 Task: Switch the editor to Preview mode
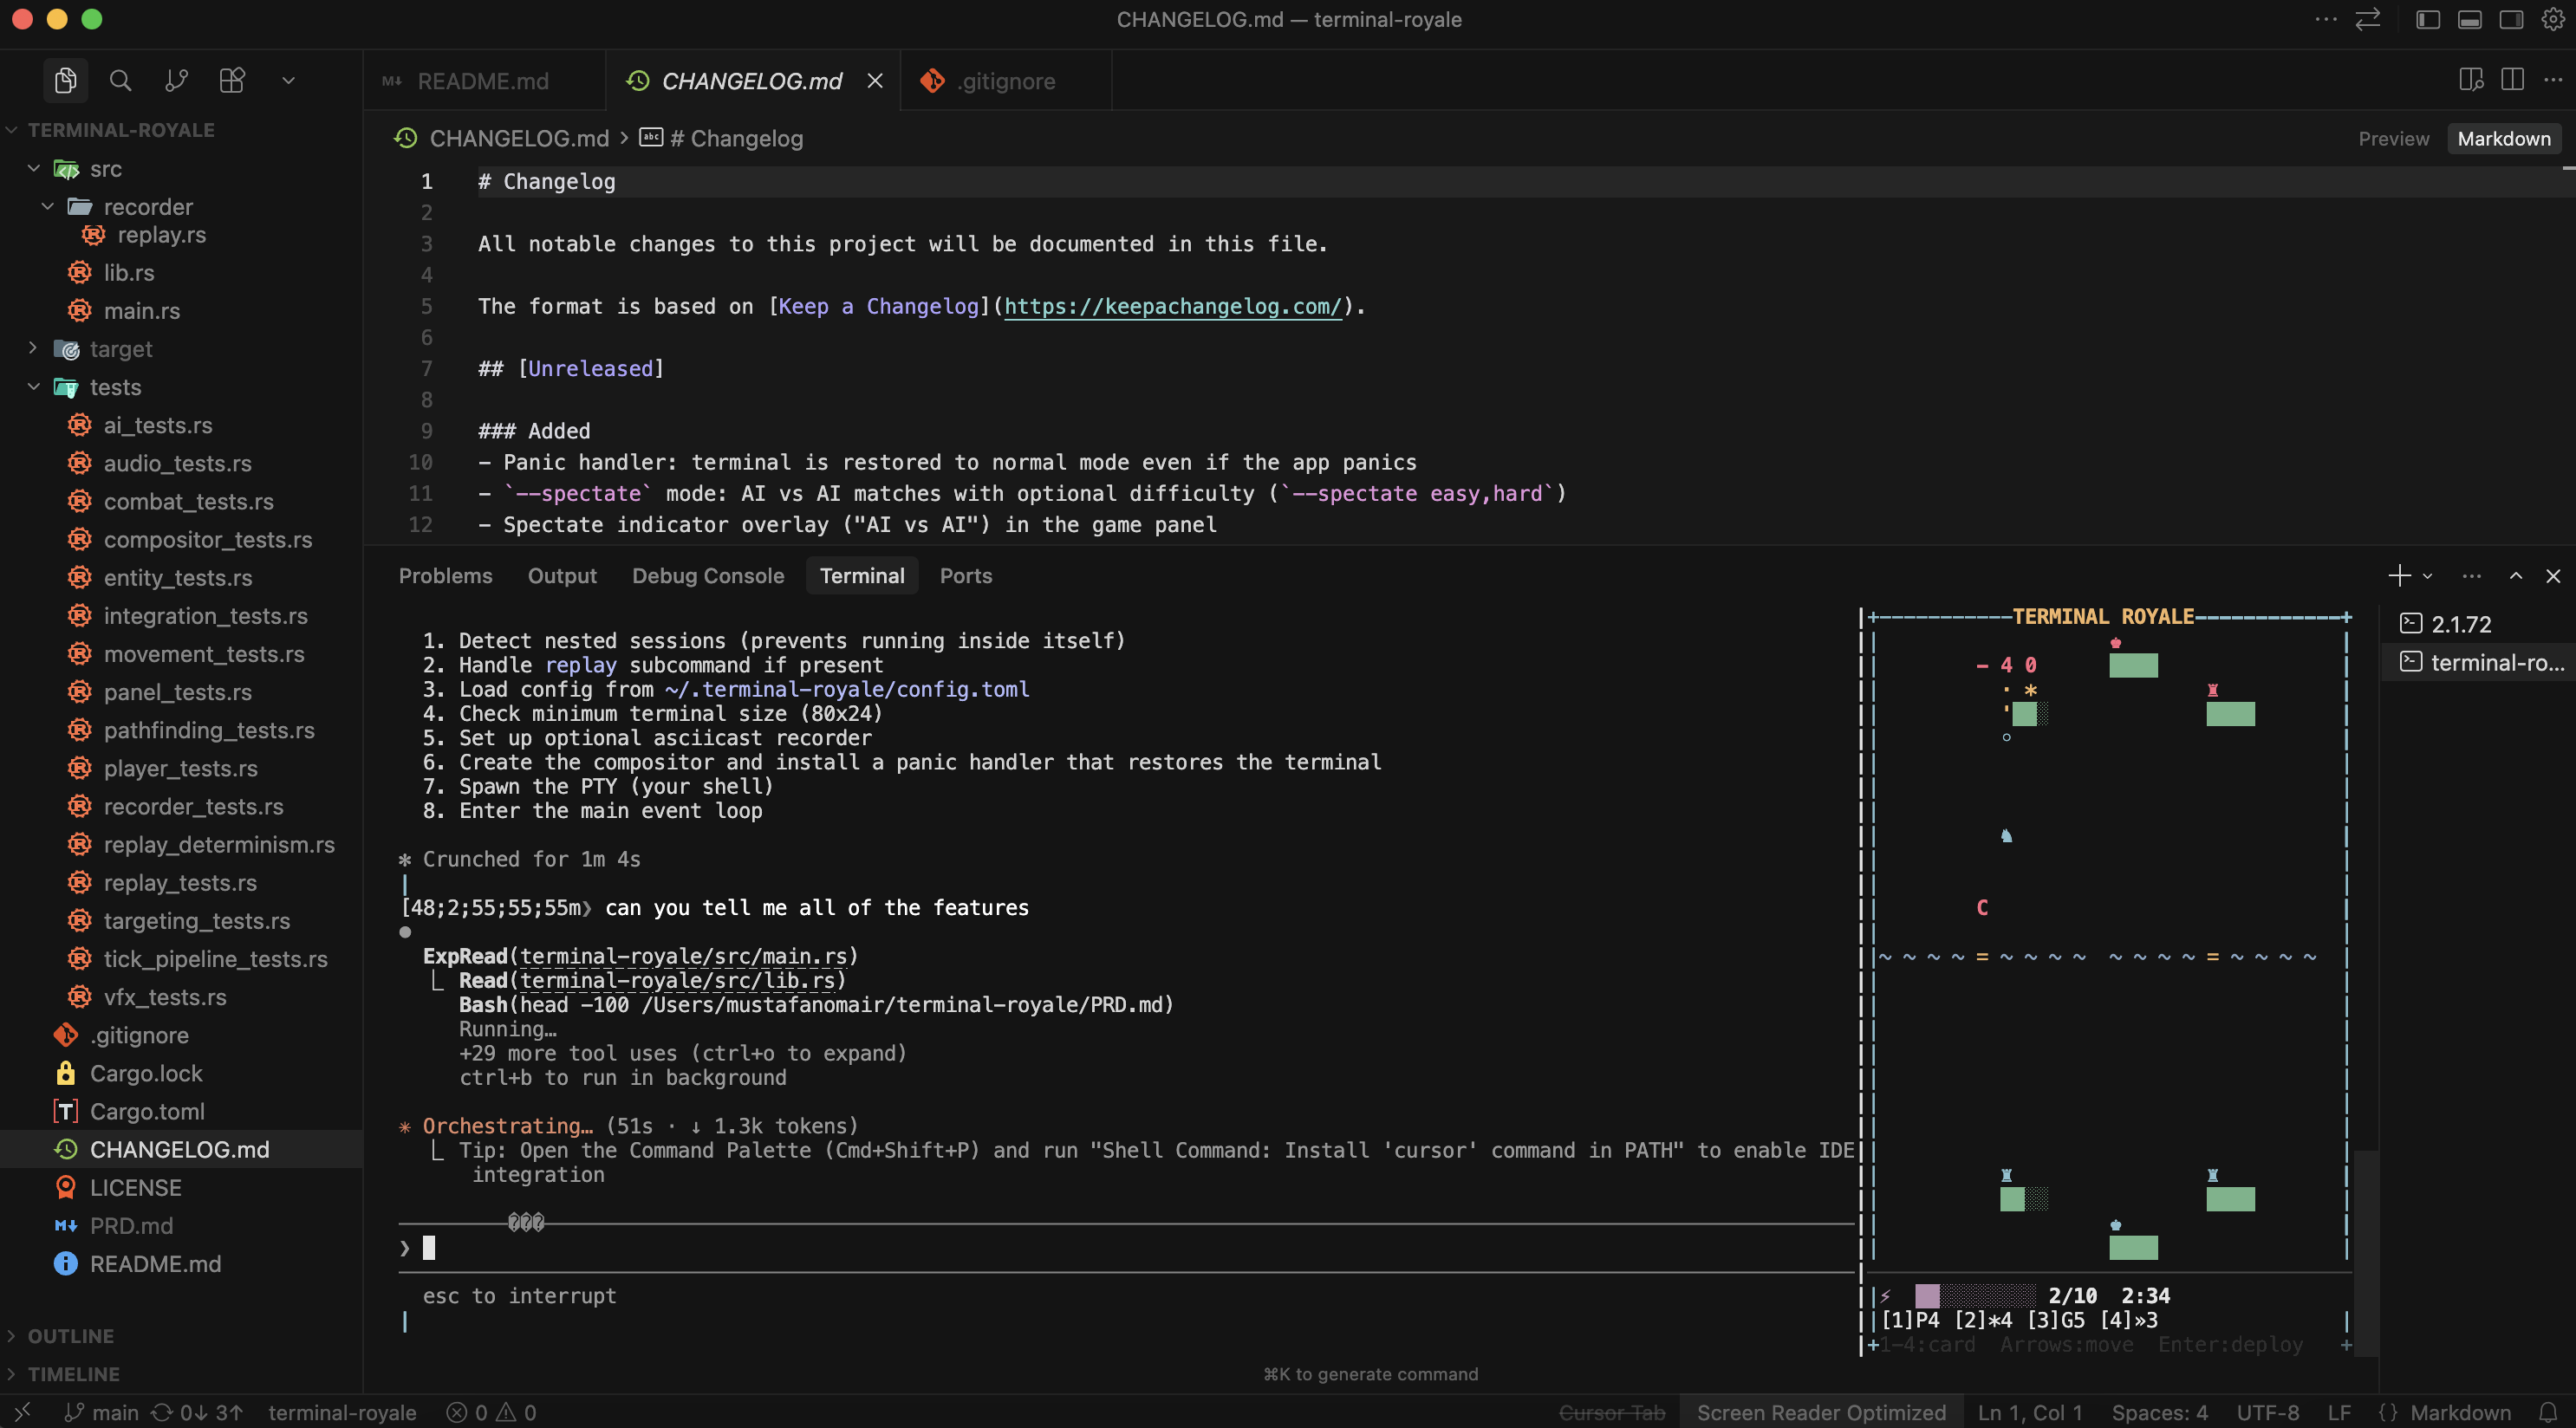2393,138
